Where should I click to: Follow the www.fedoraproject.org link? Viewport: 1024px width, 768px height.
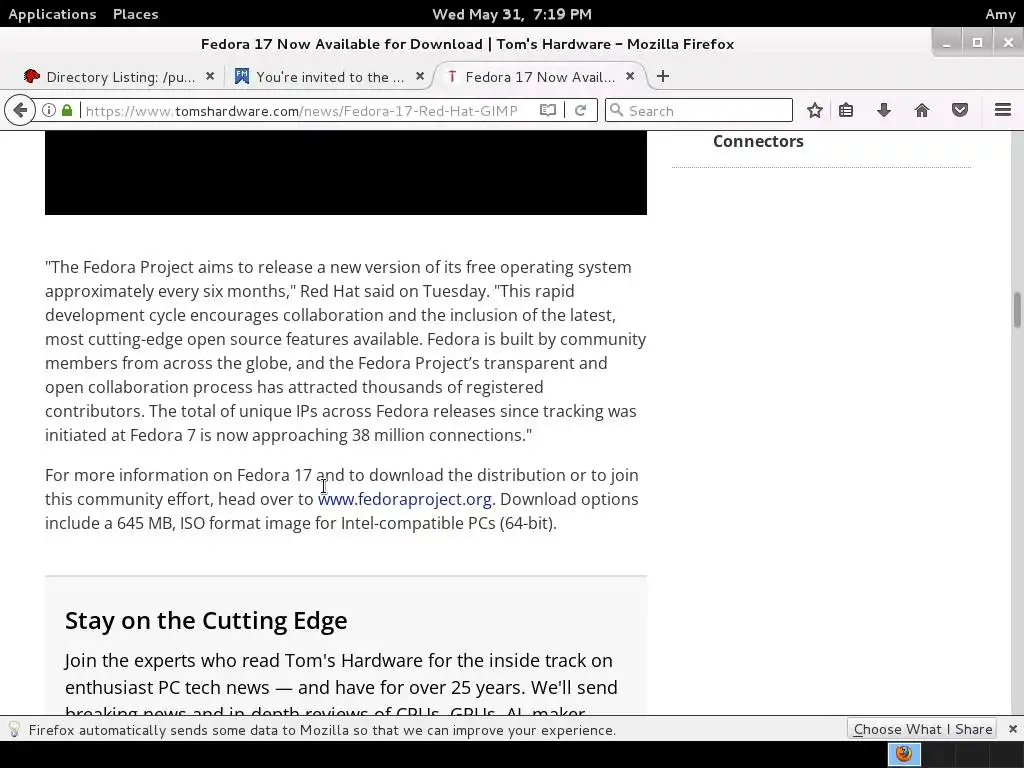404,499
